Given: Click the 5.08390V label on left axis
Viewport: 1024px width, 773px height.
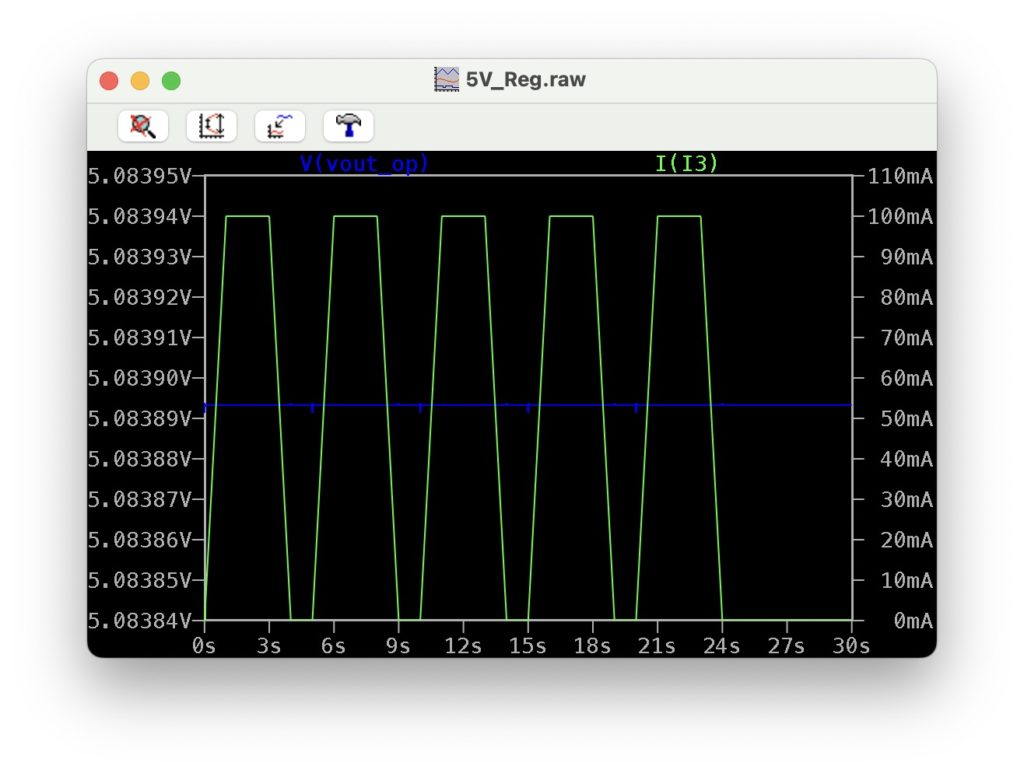Looking at the screenshot, I should coord(140,378).
